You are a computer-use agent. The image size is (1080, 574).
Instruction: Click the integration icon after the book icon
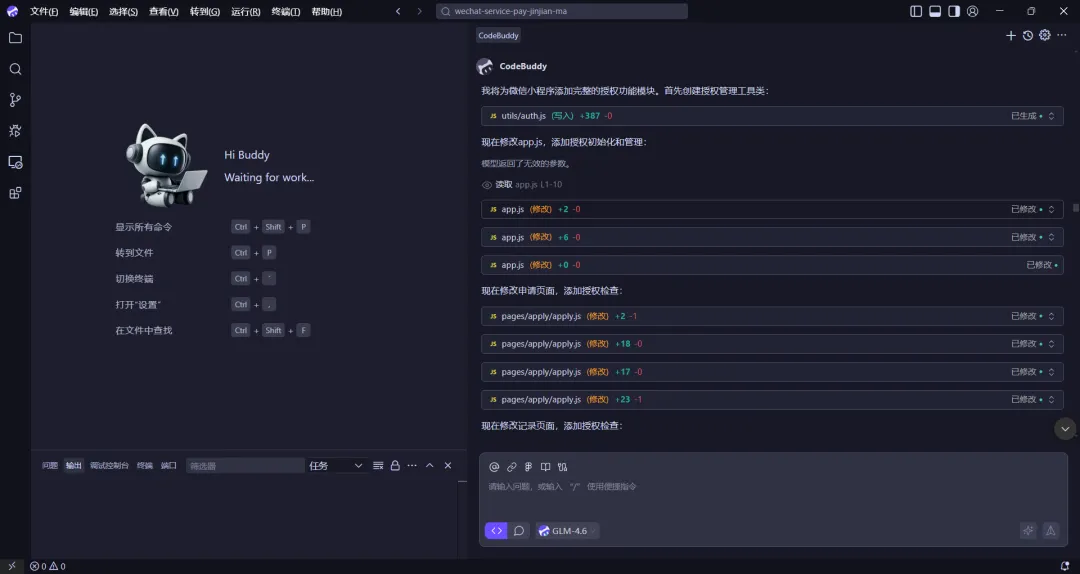coord(563,467)
